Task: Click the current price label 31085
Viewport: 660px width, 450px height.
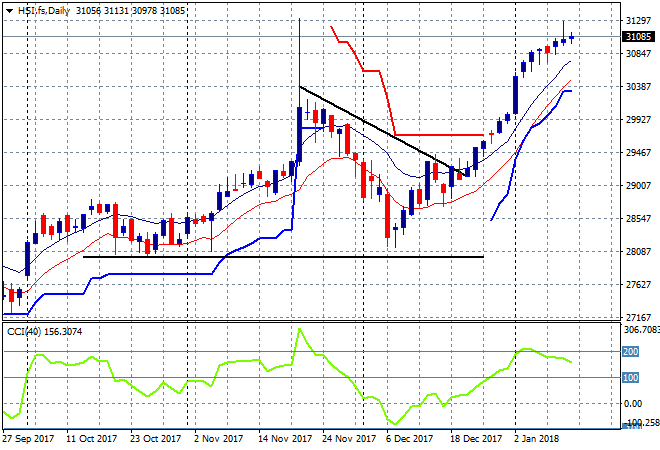Action: (638, 37)
